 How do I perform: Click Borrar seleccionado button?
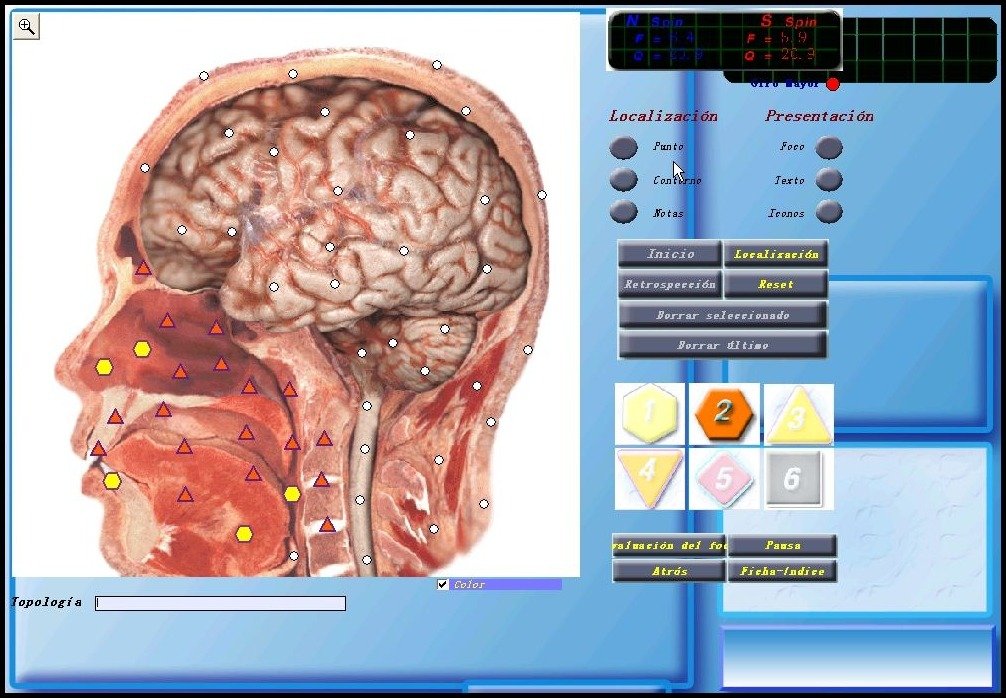(x=723, y=315)
